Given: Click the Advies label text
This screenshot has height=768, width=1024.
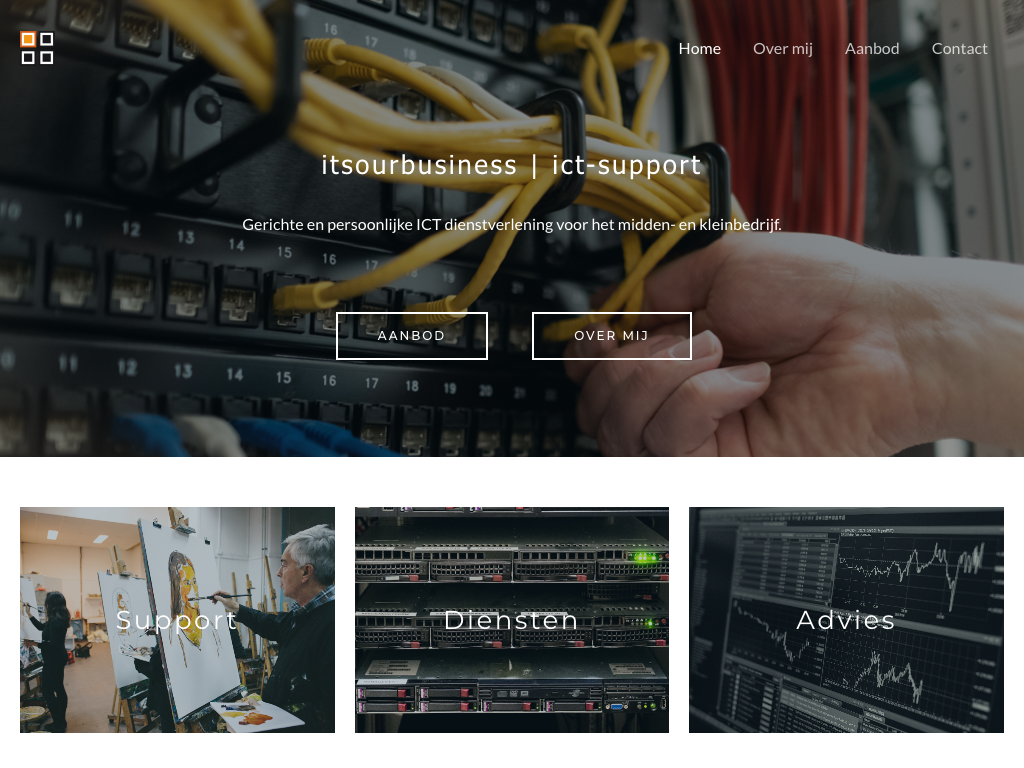Looking at the screenshot, I should tap(846, 620).
